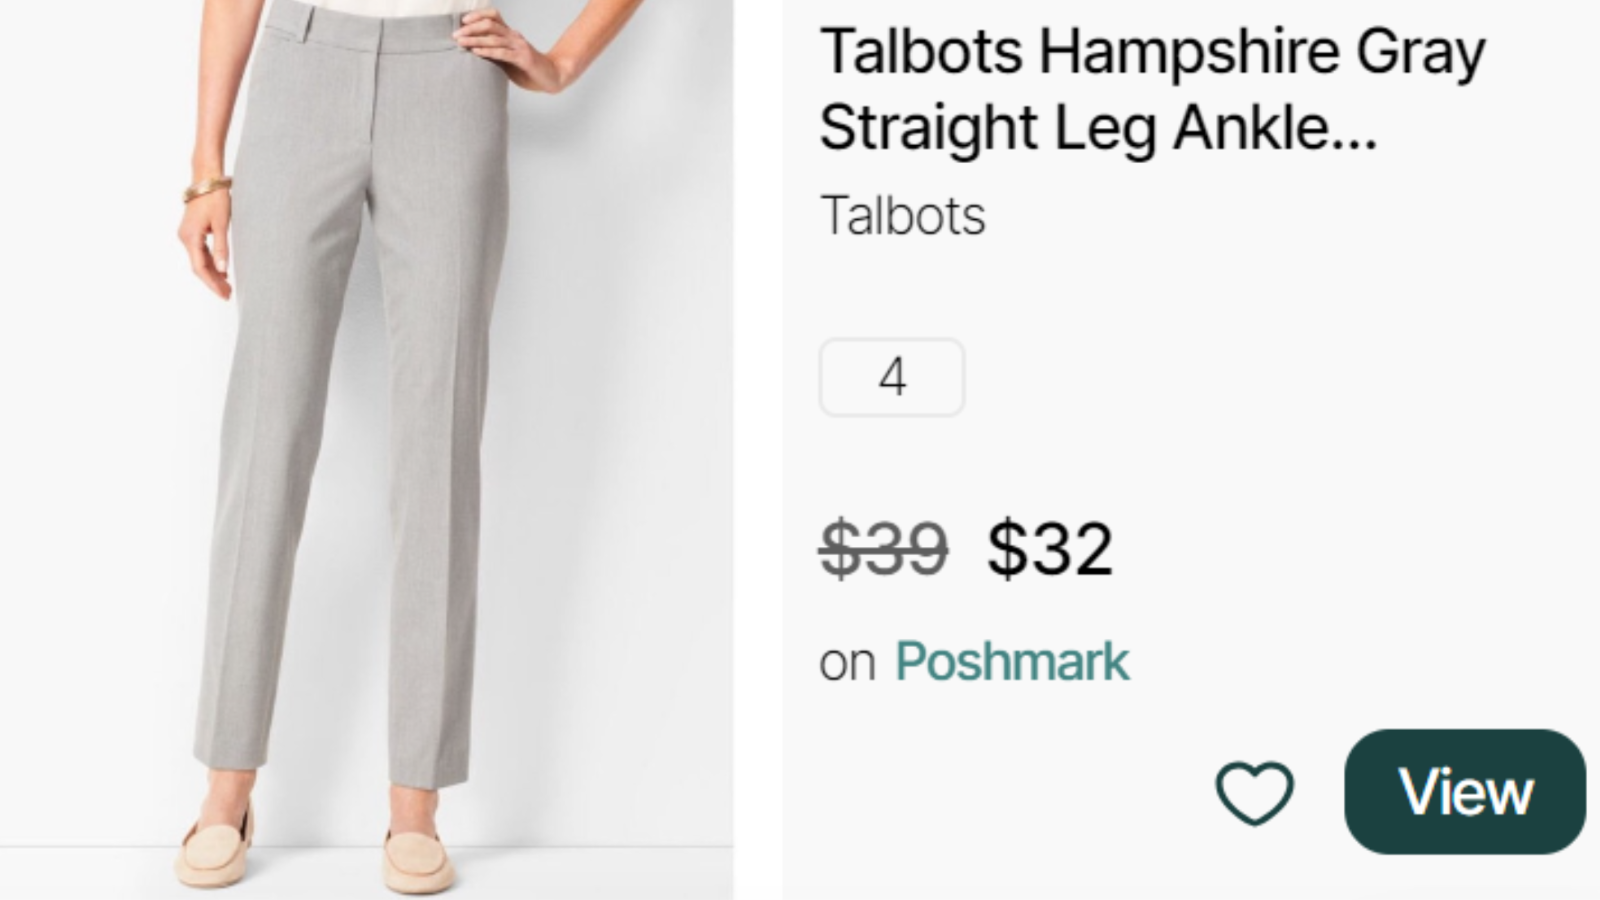This screenshot has height=900, width=1600.
Task: Click the model's right beige loafer
Action: coord(214,848)
